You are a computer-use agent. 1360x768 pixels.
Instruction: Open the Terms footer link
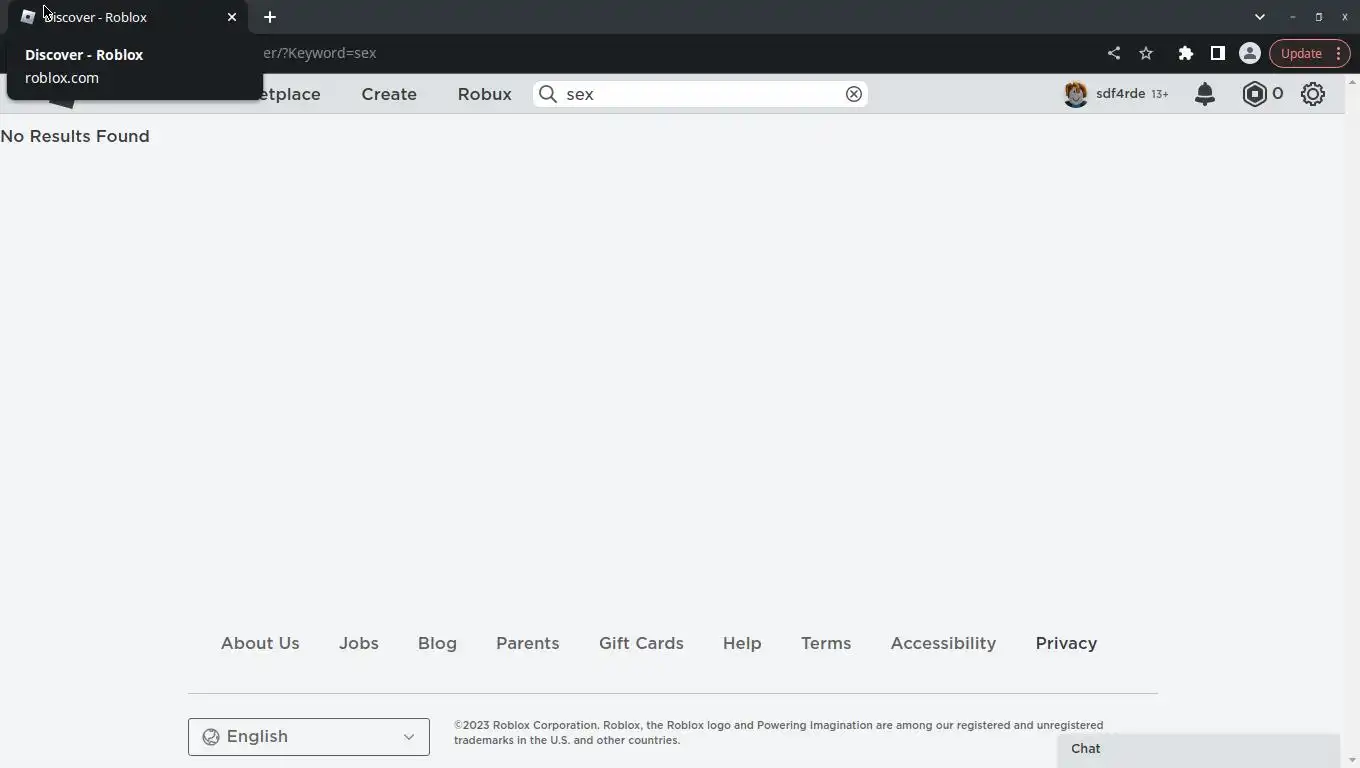pos(826,643)
